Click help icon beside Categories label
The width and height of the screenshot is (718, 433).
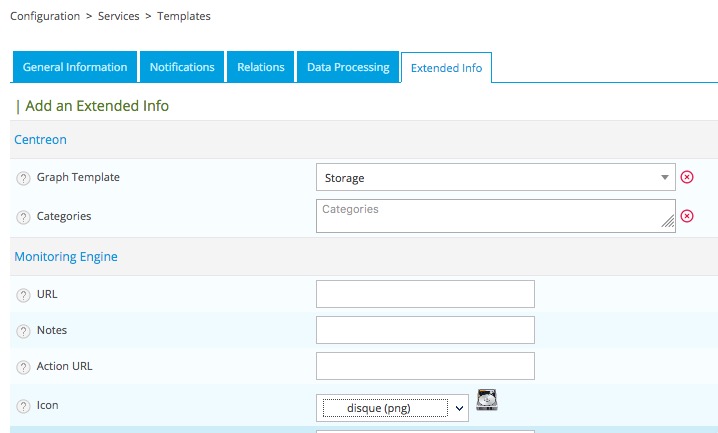pos(23,216)
